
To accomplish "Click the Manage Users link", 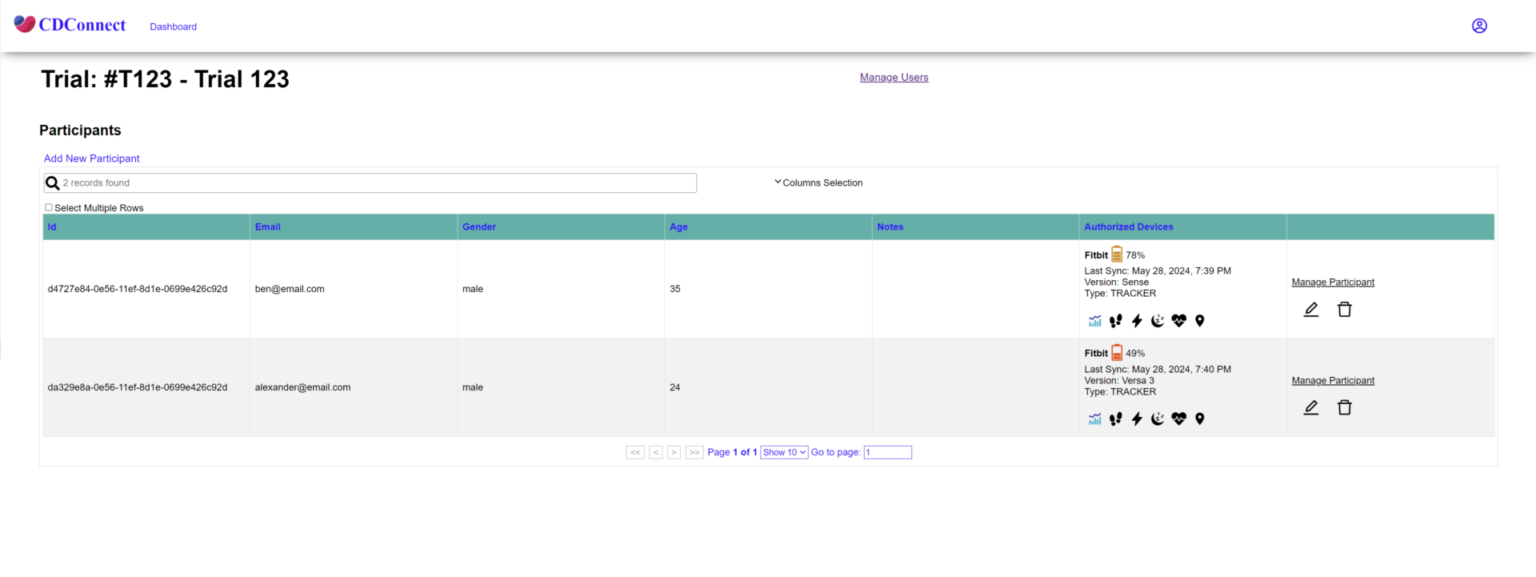I will 893,77.
